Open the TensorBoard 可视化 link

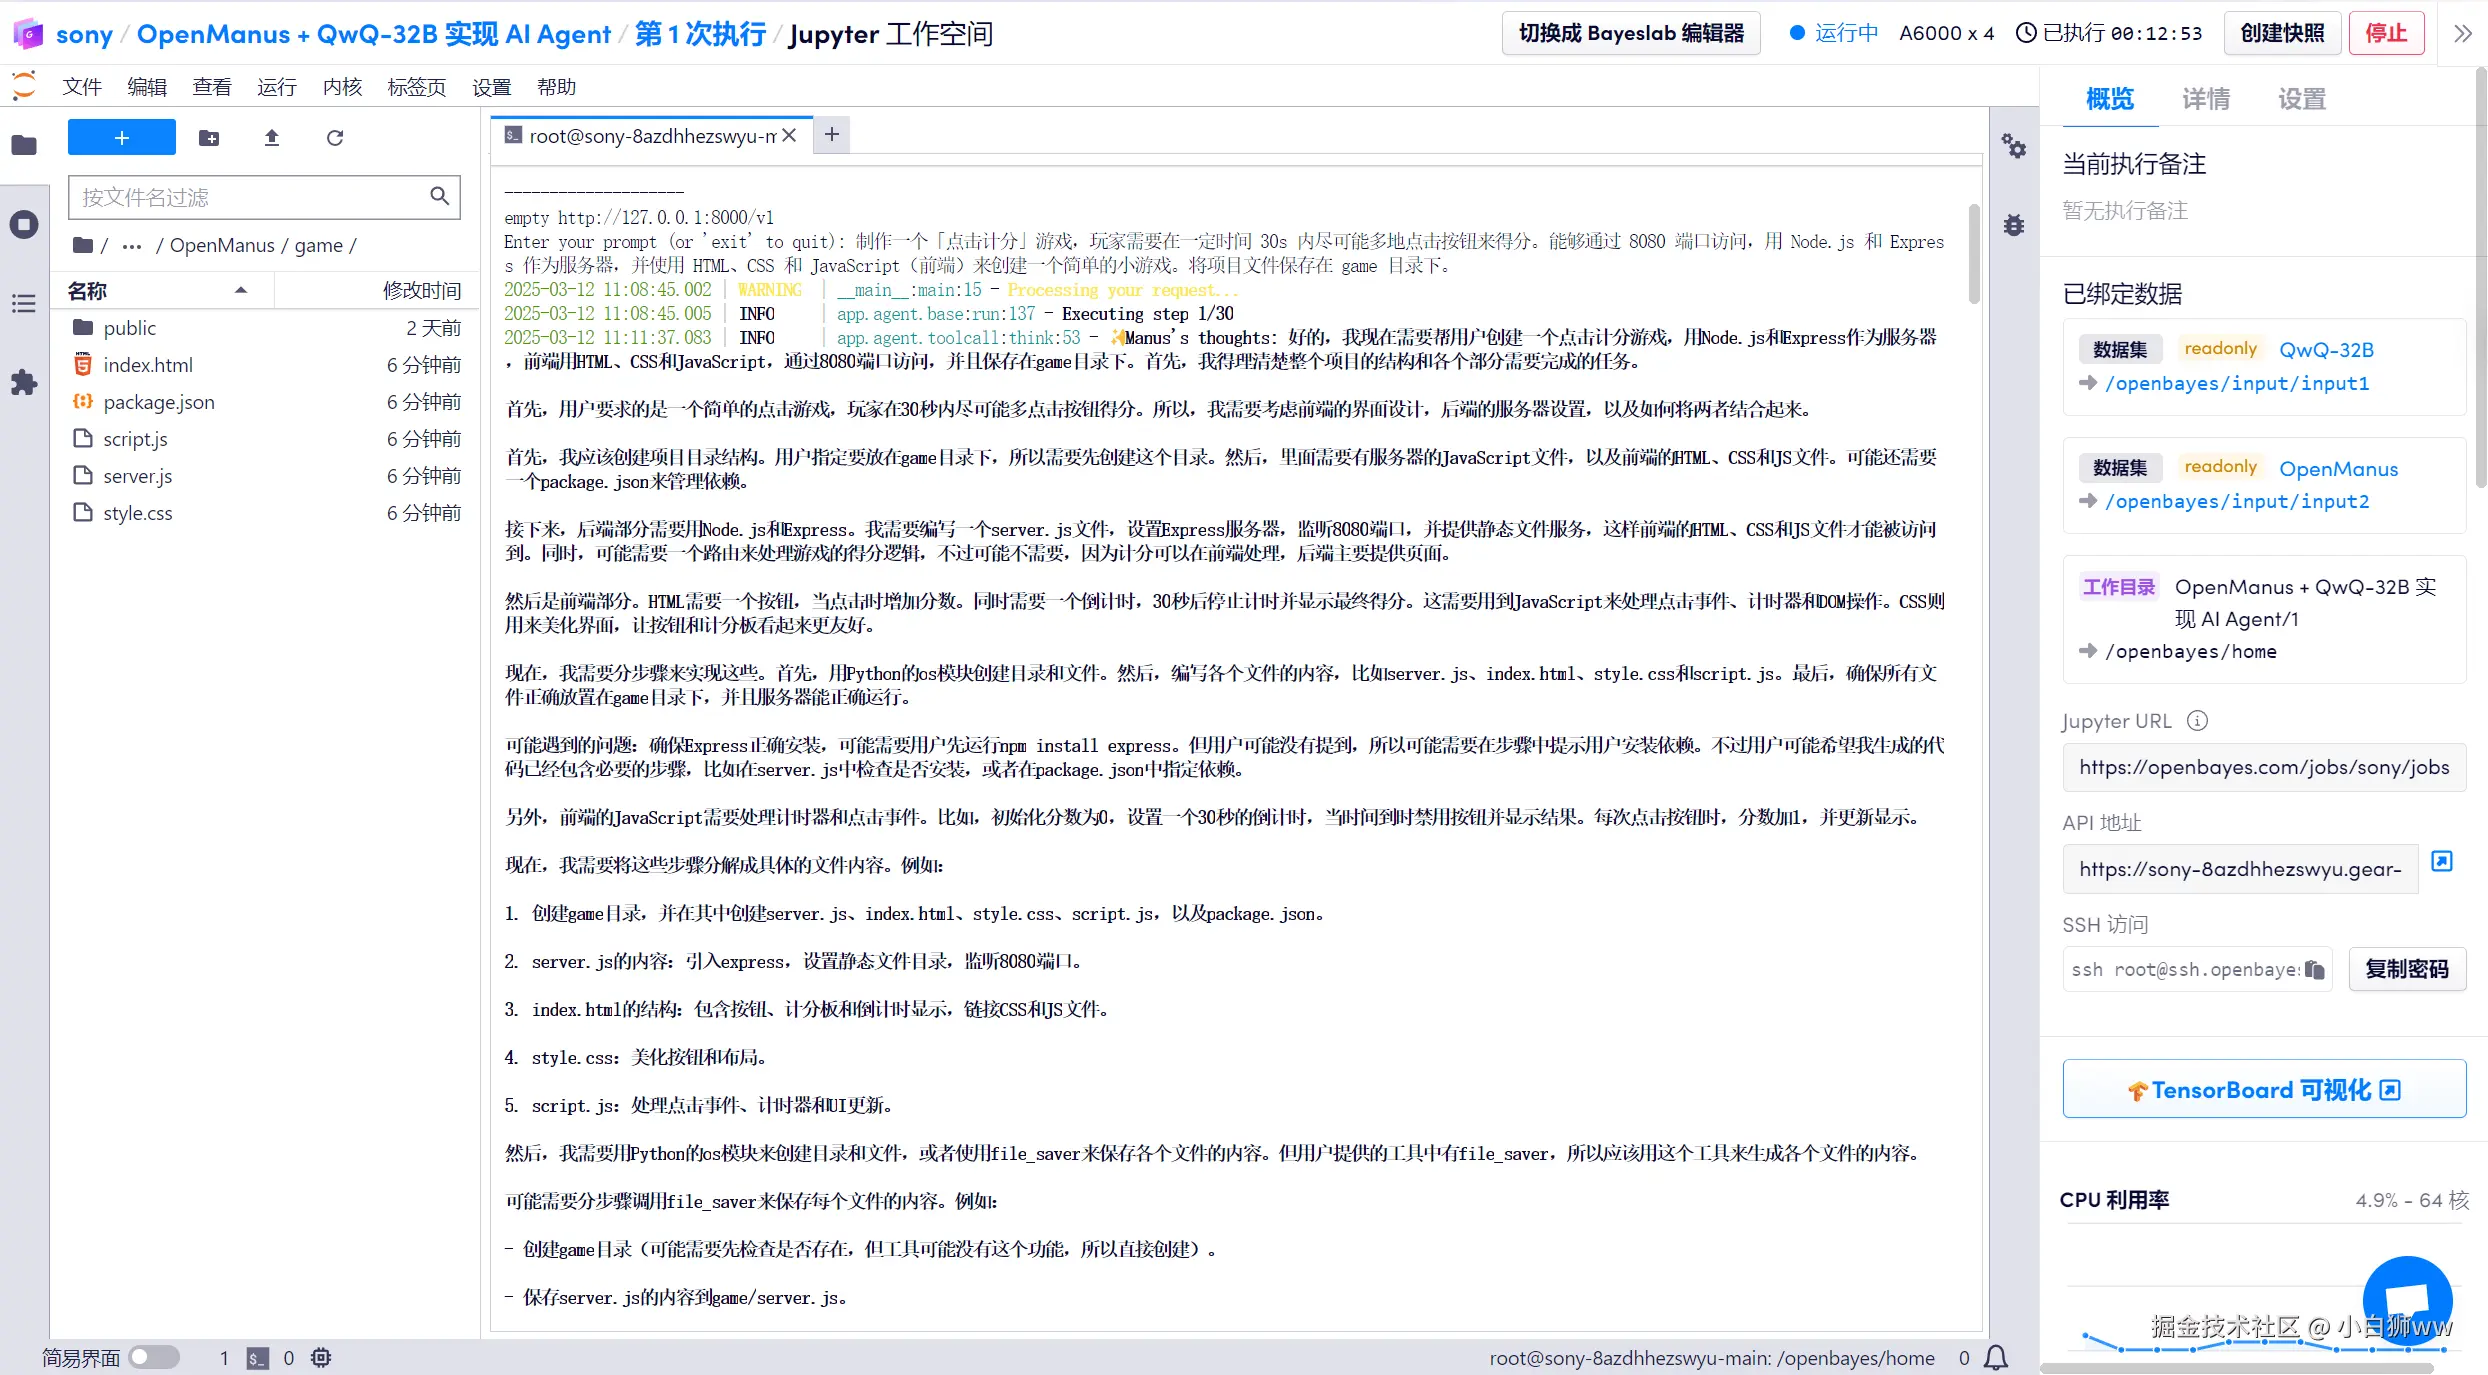pos(2263,1089)
